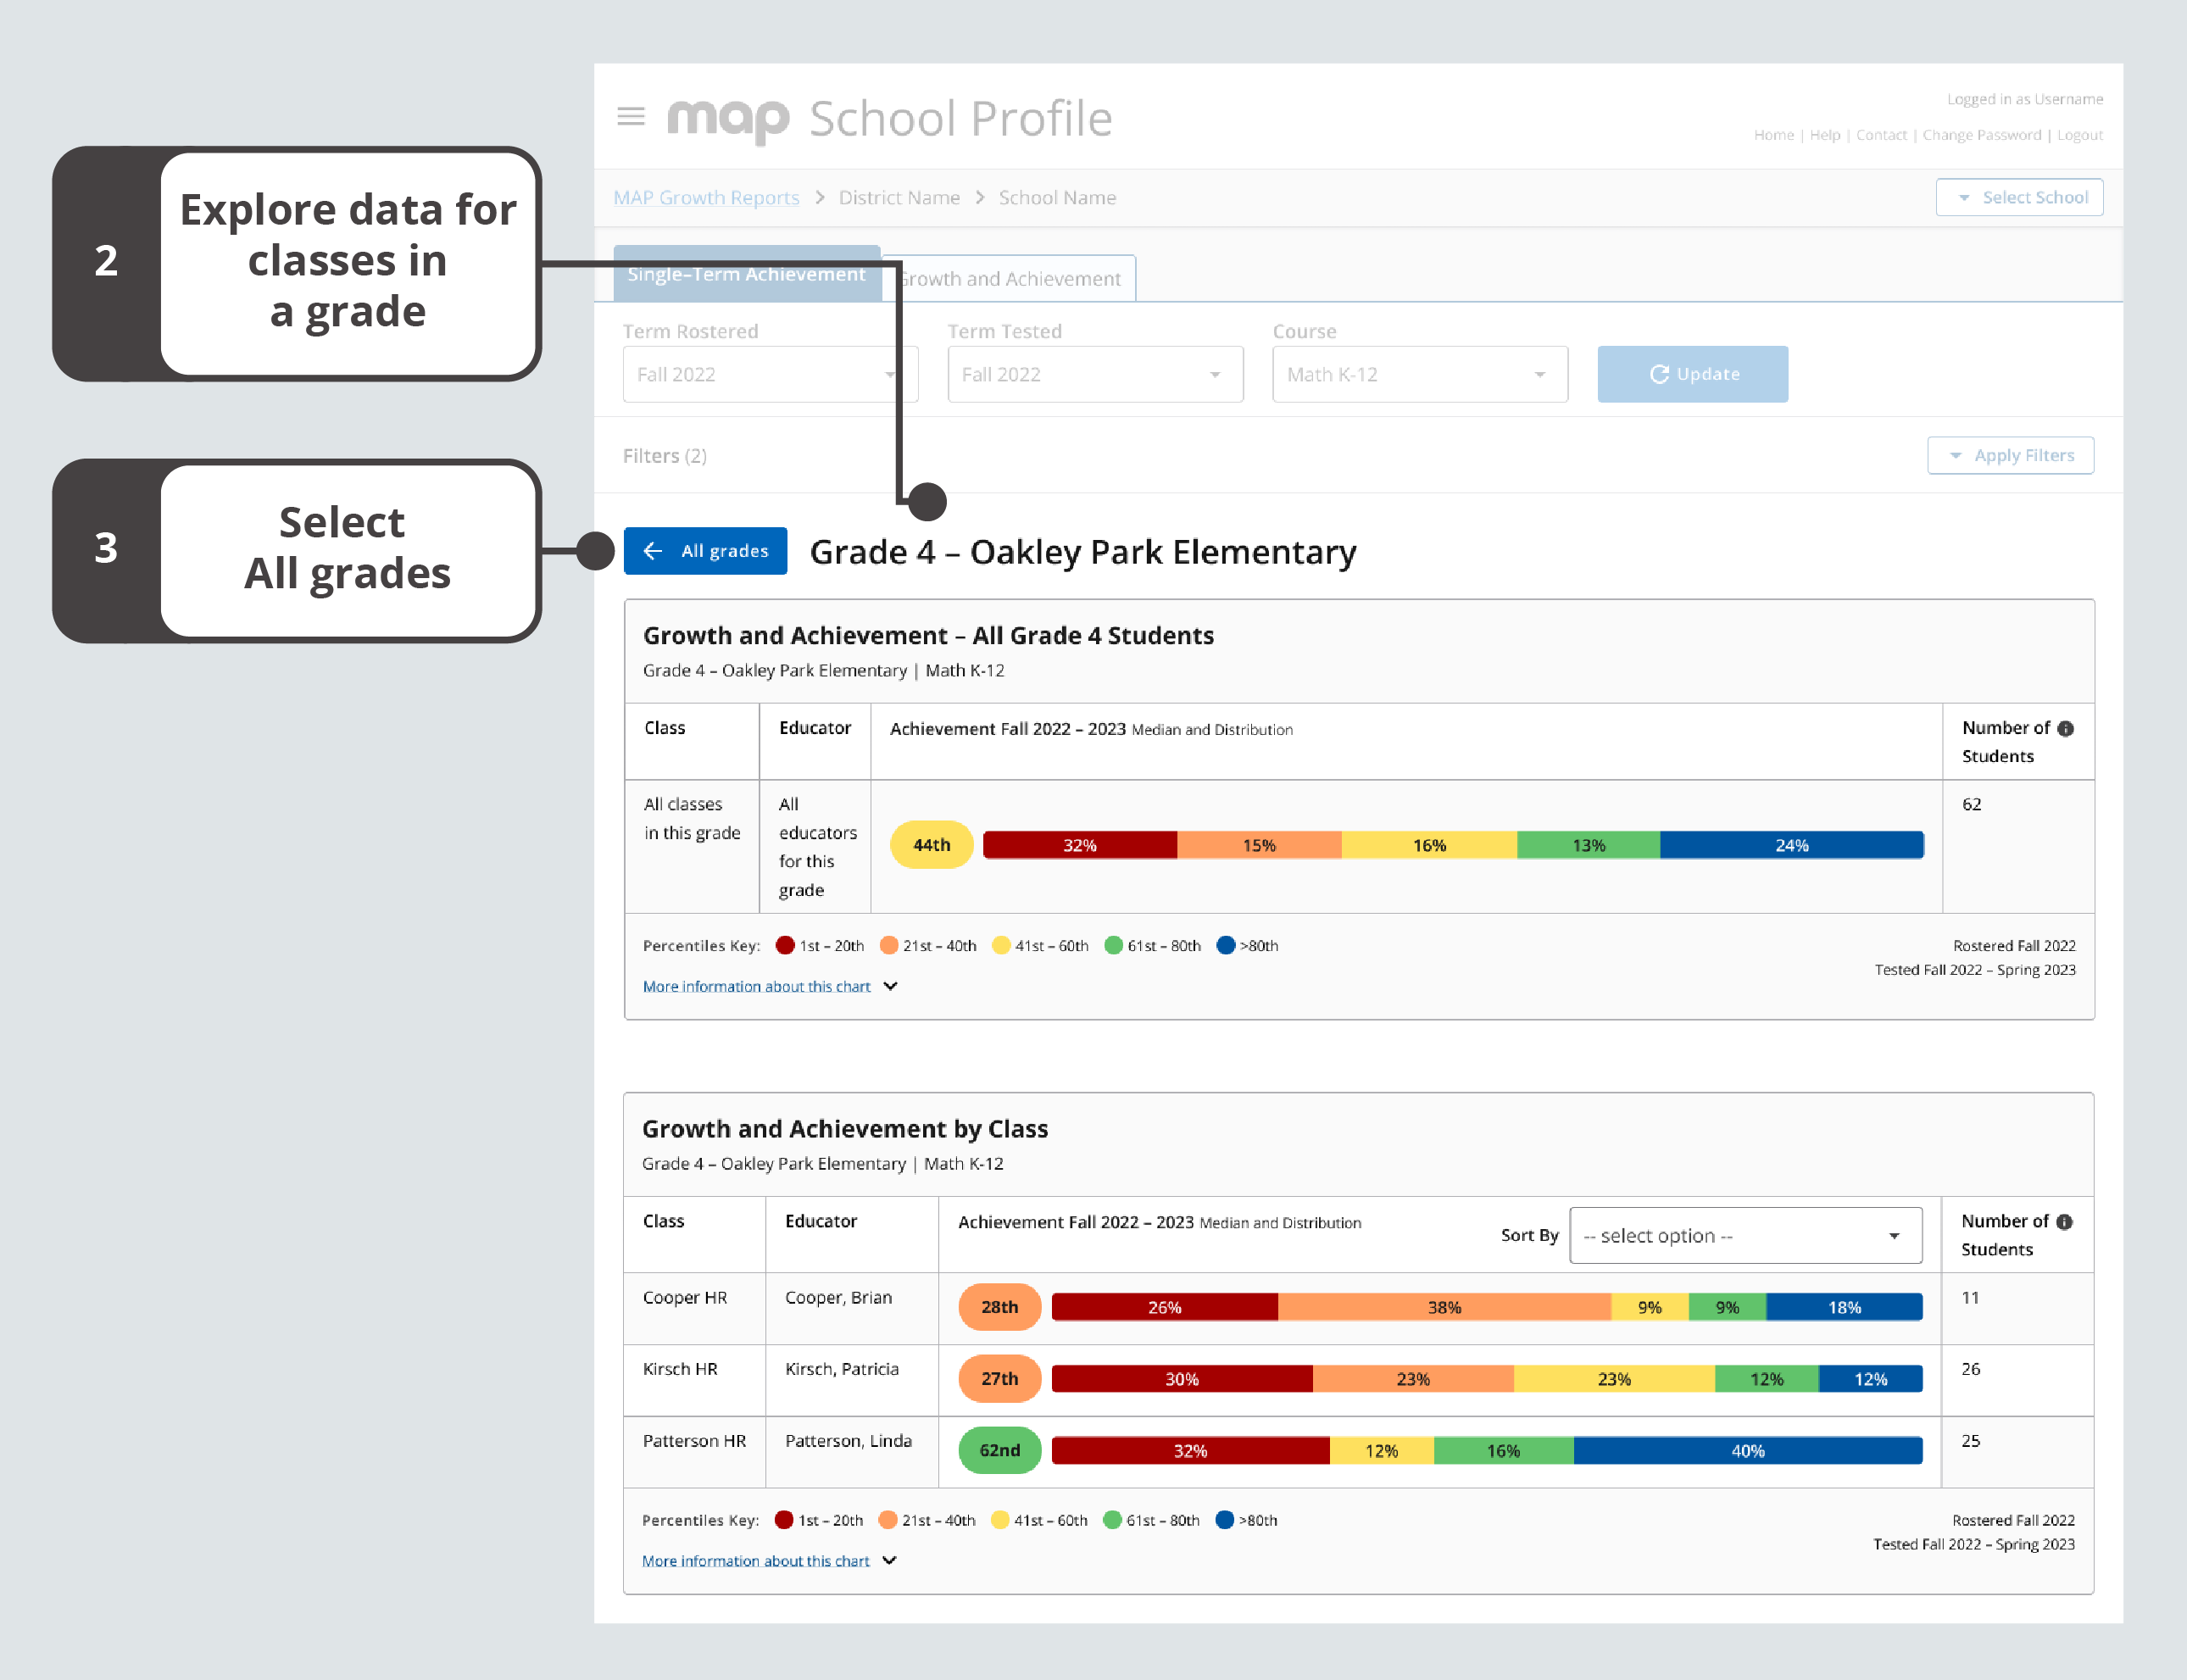The height and width of the screenshot is (1680, 2187).
Task: Click the MAP Growth Reports breadcrumb link
Action: (x=706, y=197)
